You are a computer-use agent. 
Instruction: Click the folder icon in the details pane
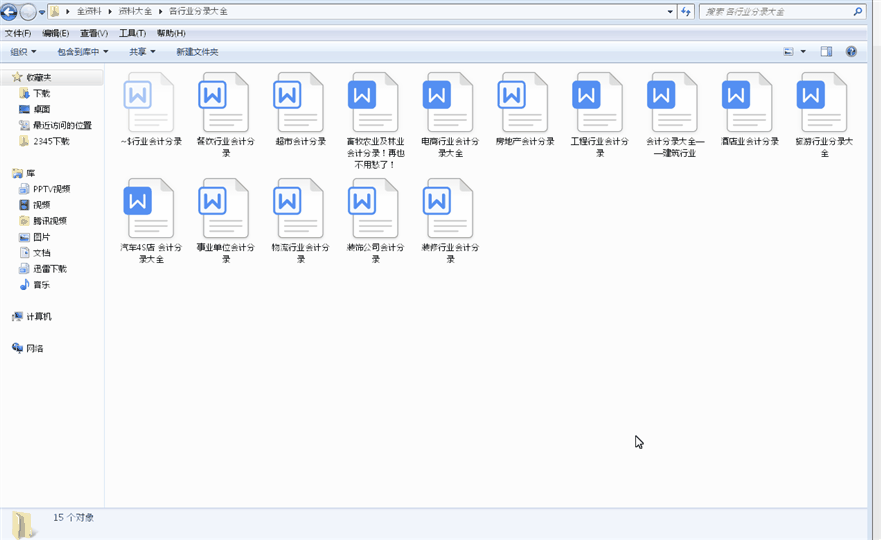point(22,525)
